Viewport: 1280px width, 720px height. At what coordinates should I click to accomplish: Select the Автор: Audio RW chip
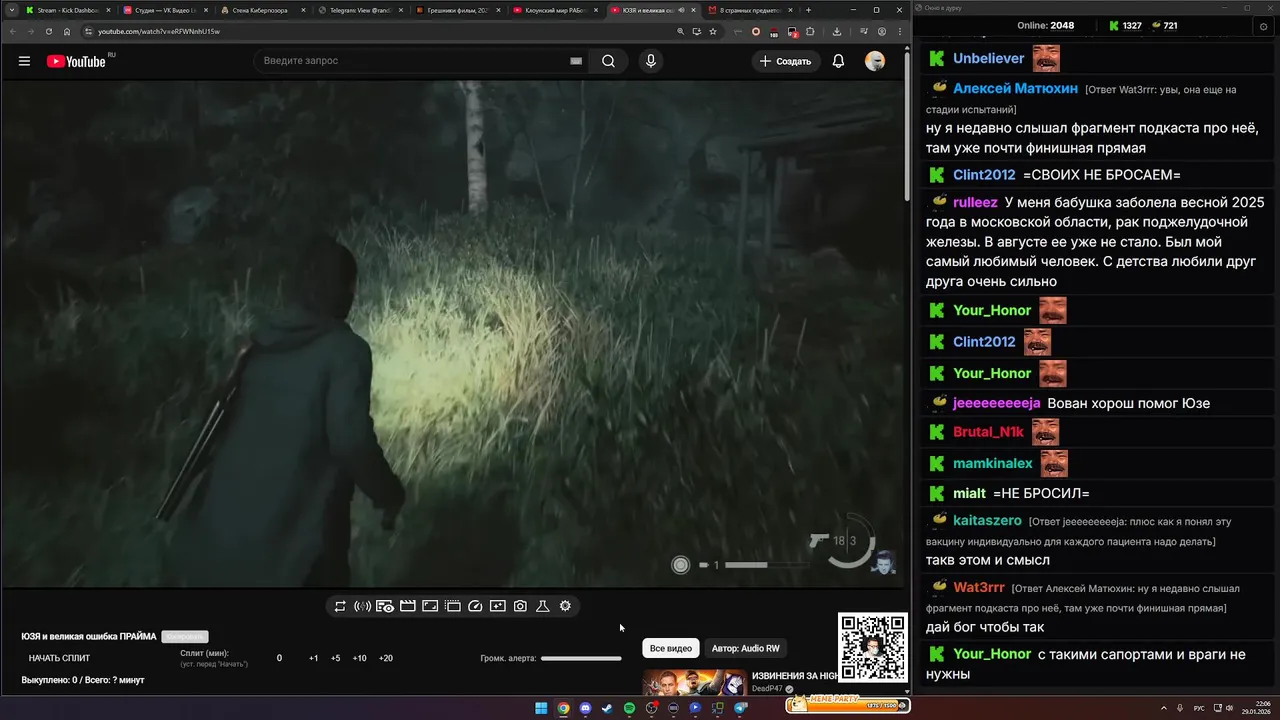[x=745, y=648]
